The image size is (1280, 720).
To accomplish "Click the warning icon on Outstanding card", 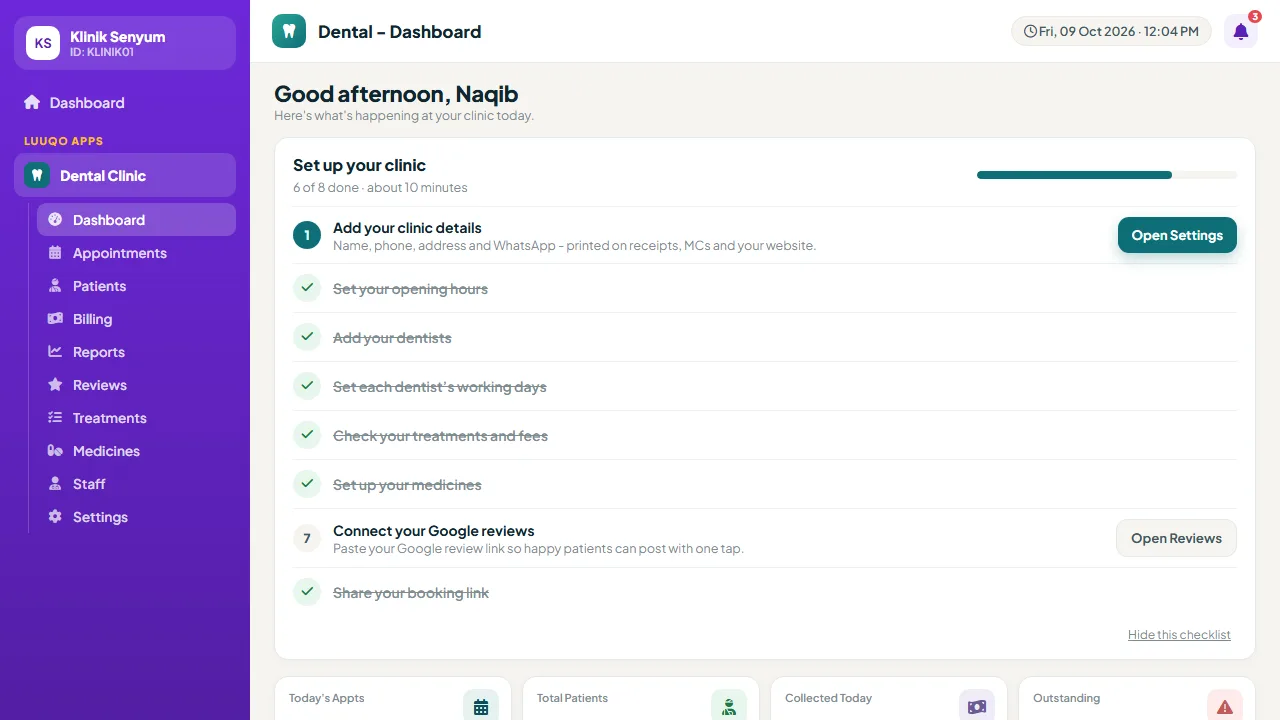I will point(1225,707).
